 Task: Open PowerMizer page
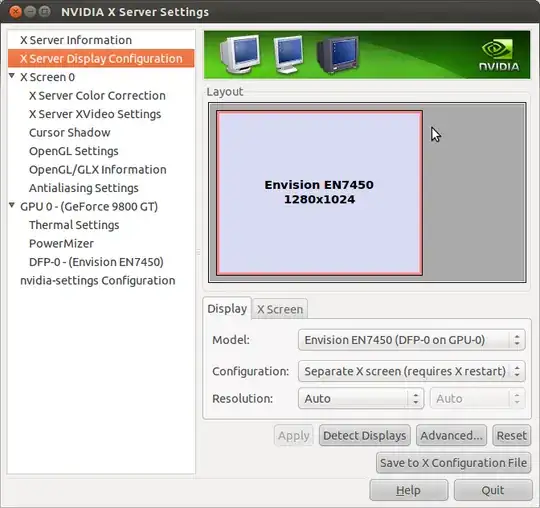(x=61, y=243)
